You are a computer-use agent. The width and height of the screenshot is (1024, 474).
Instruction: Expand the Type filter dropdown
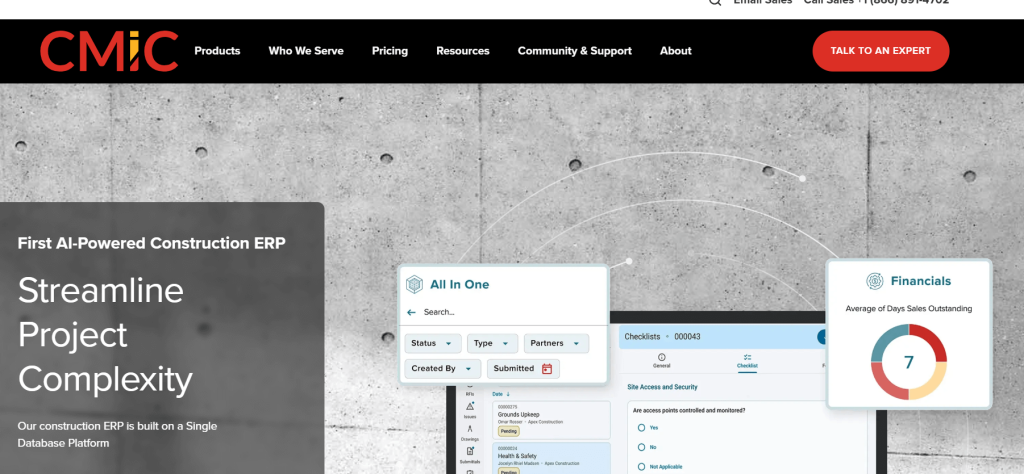(492, 343)
